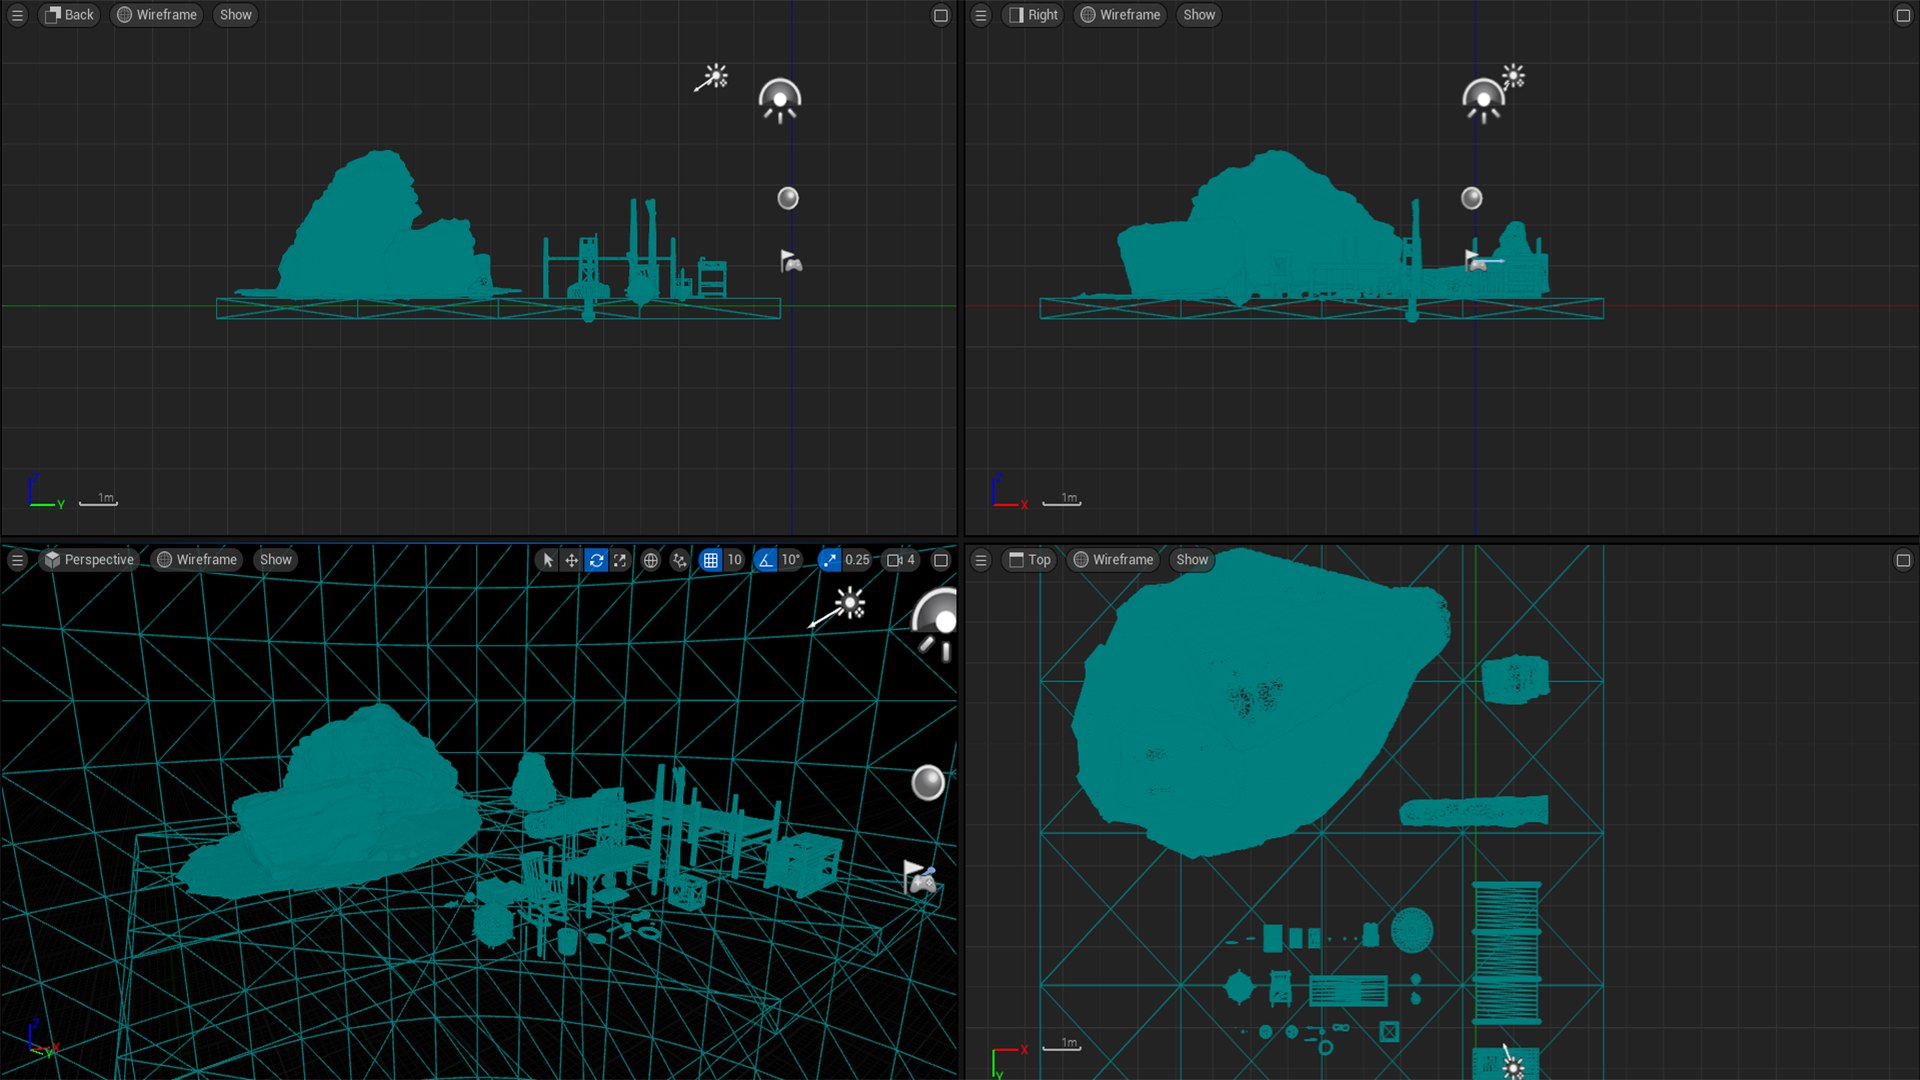1920x1080 pixels.
Task: Maximize the Back viewport
Action: pyautogui.click(x=941, y=15)
